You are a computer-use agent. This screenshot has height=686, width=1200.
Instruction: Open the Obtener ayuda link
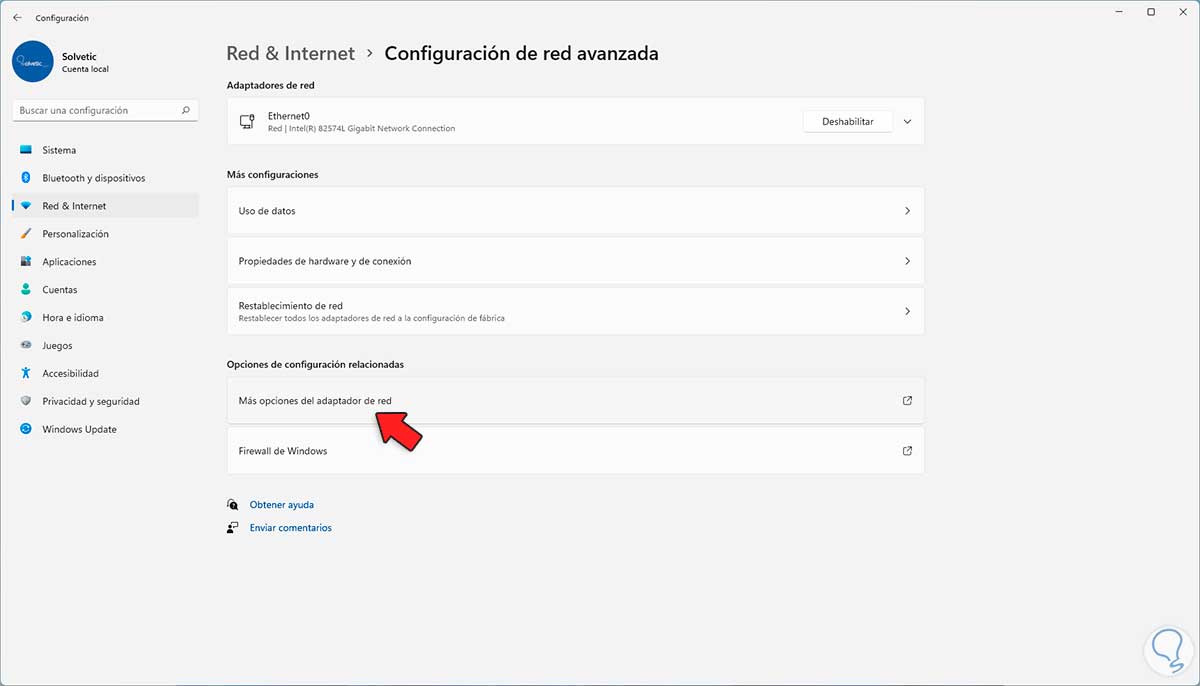(x=281, y=505)
